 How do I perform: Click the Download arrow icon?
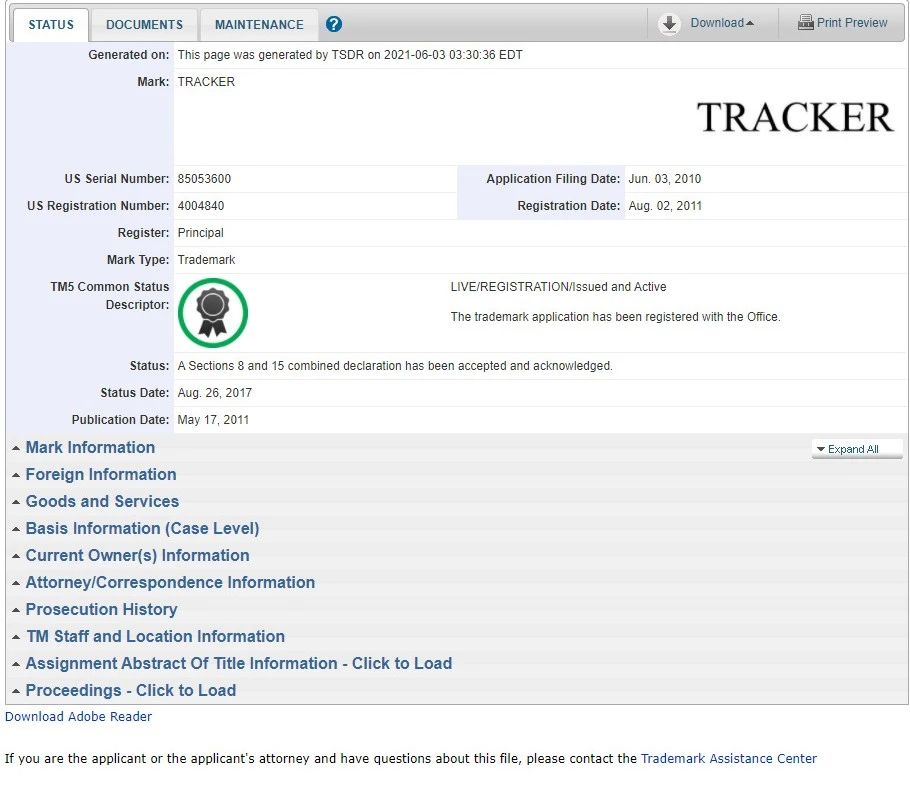point(670,24)
